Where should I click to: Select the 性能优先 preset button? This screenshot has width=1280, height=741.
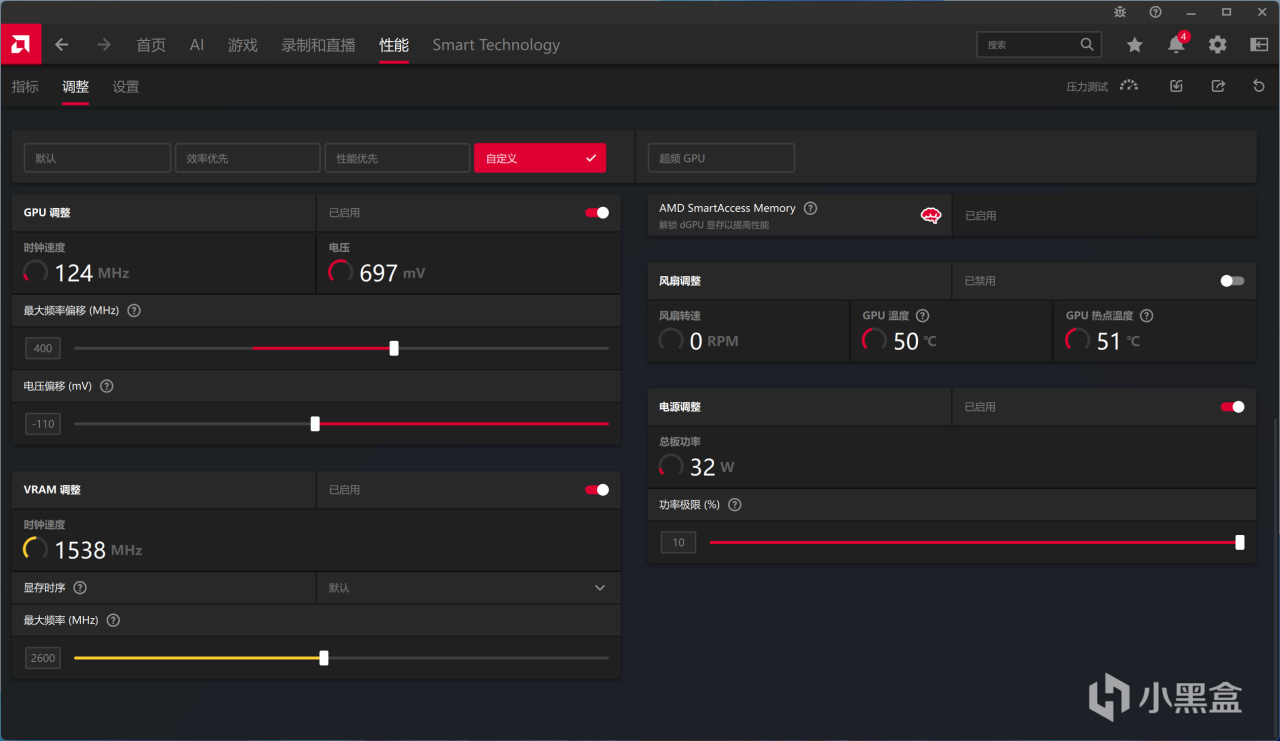(397, 158)
